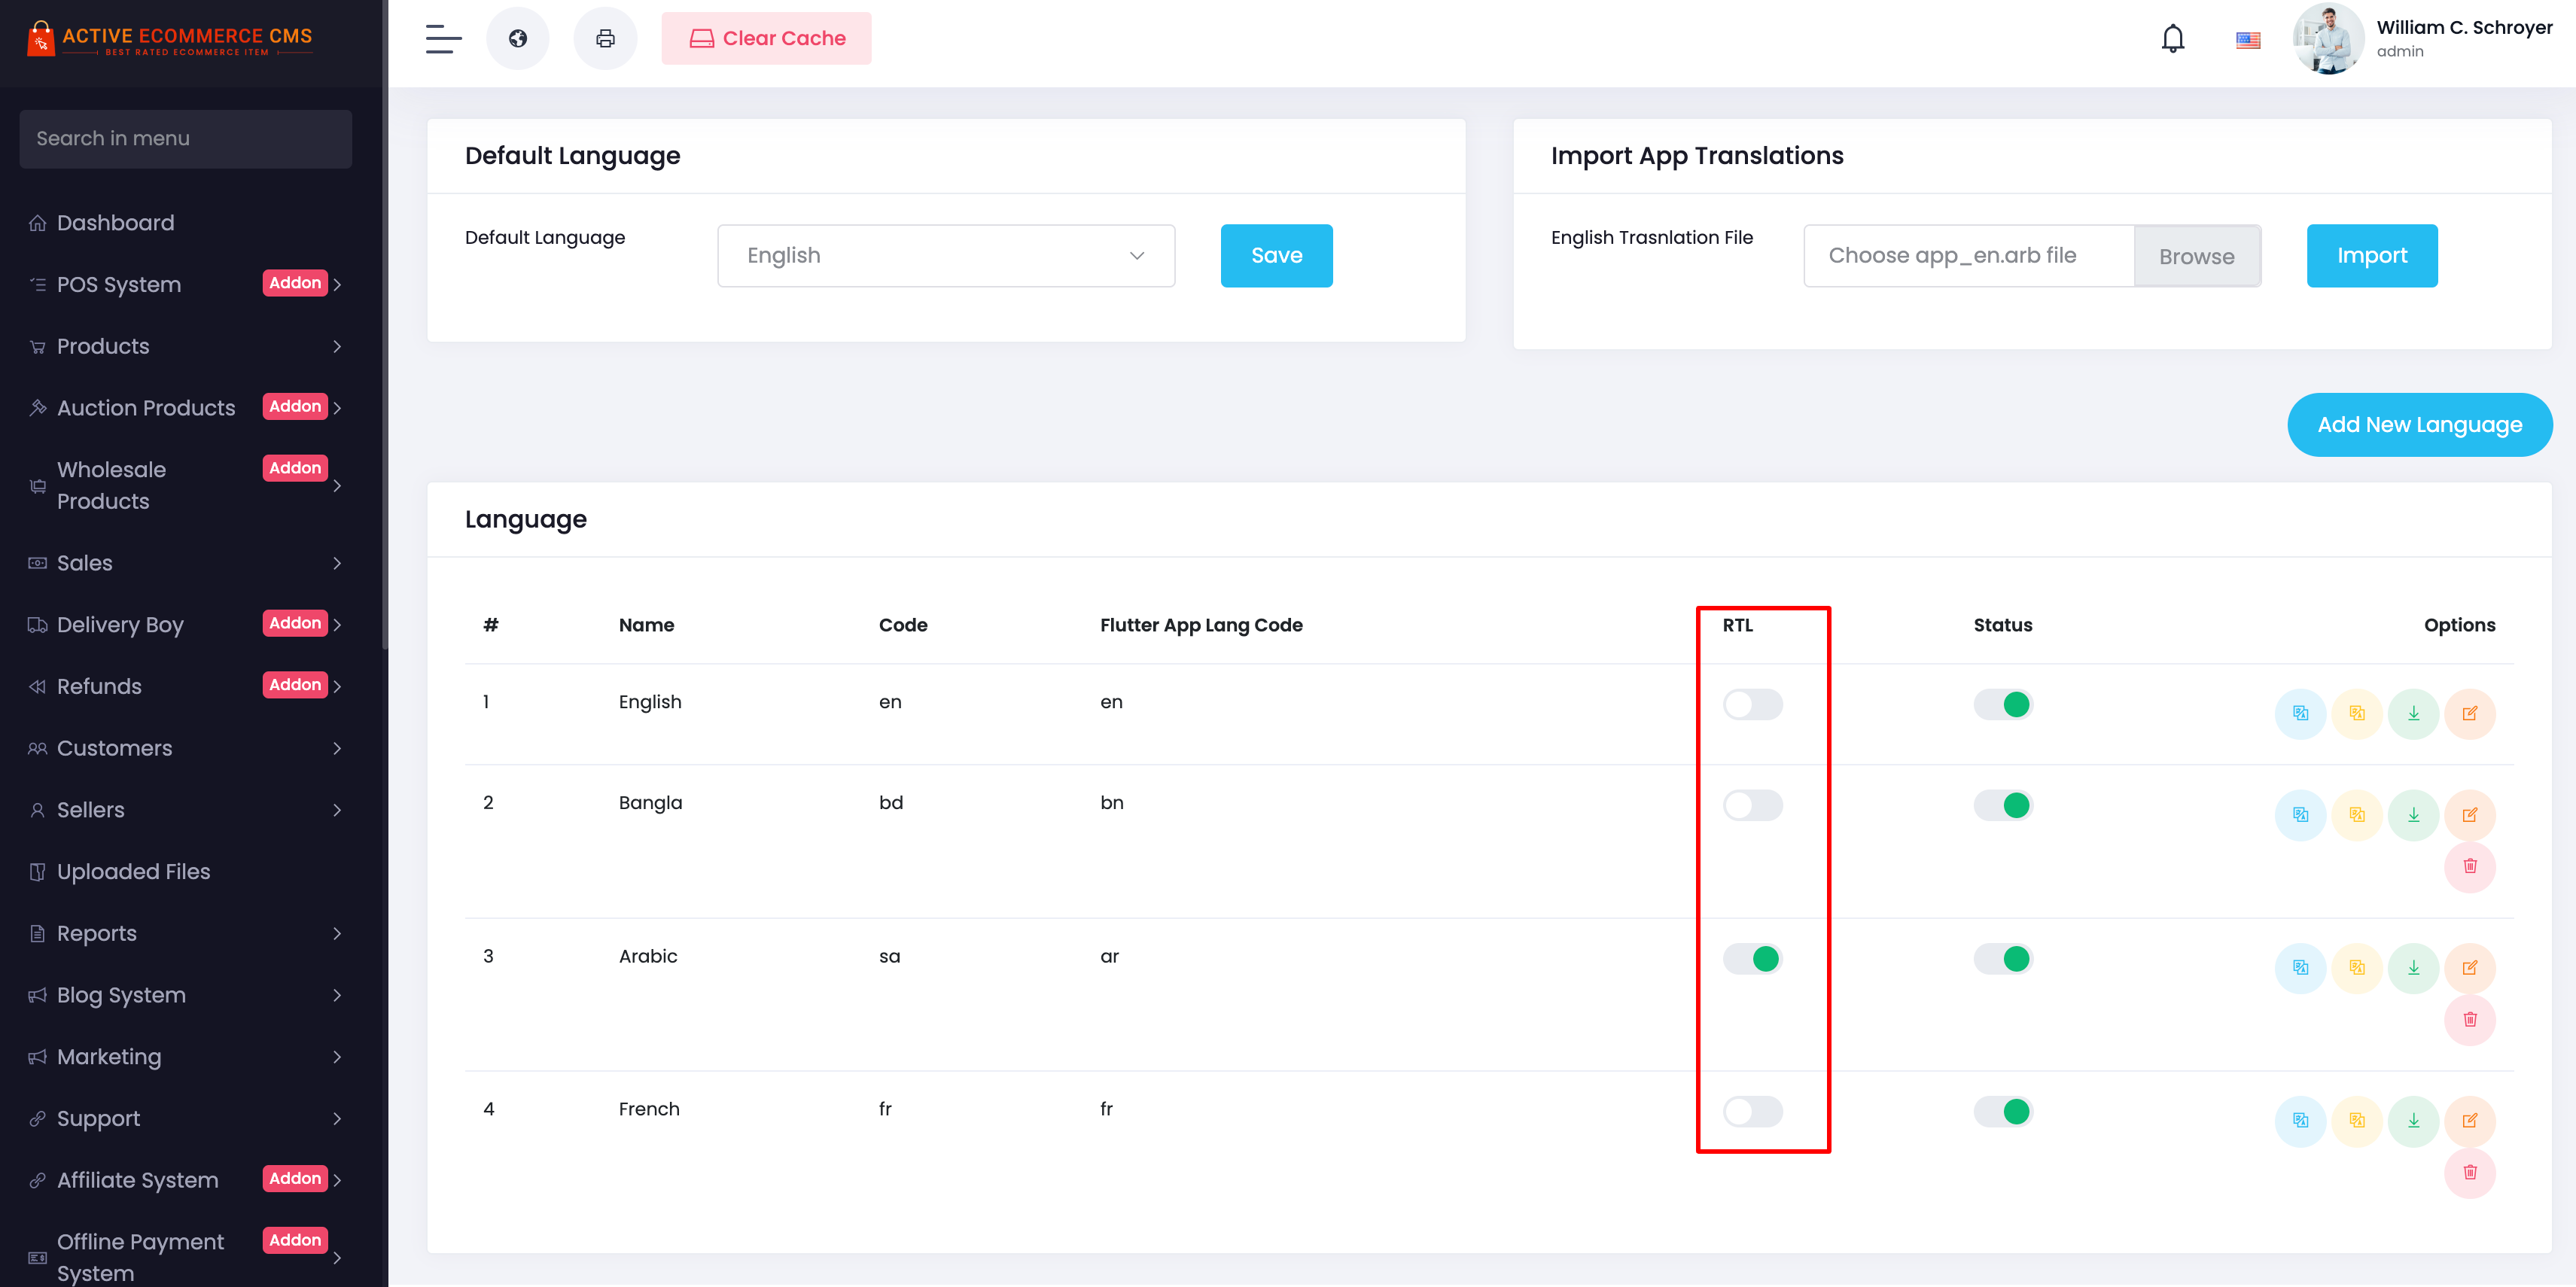This screenshot has width=2576, height=1287.
Task: Click Browse for the arb file
Action: click(x=2196, y=256)
